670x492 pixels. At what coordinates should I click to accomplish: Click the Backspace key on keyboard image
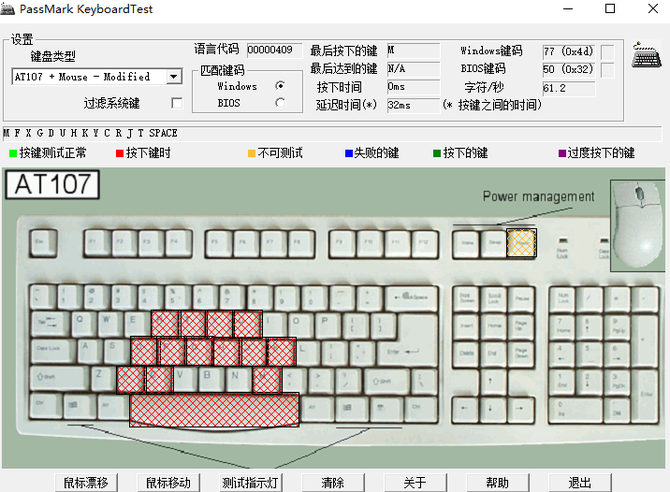(x=411, y=297)
